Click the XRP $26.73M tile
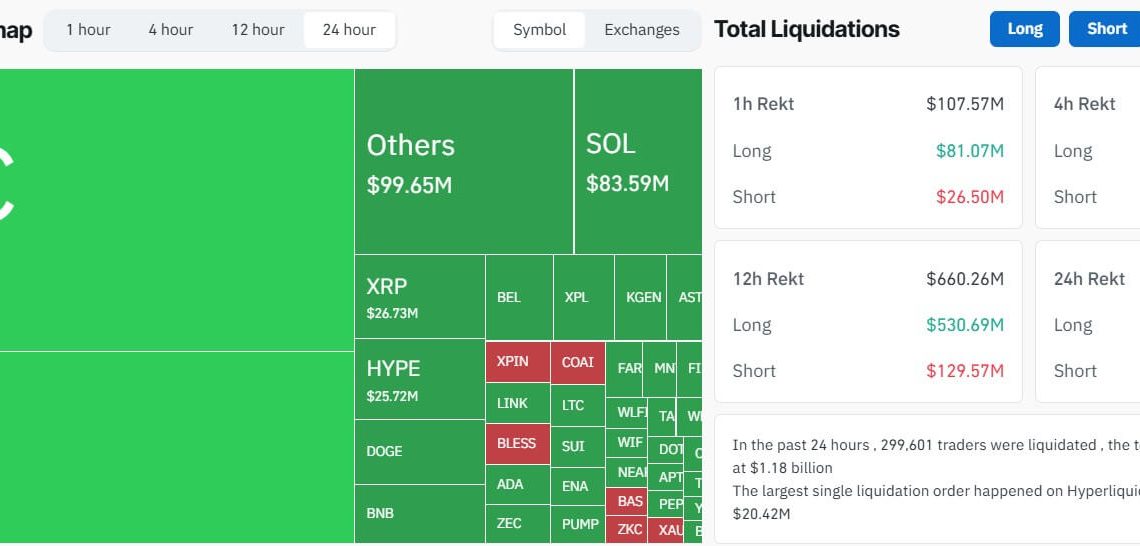The width and height of the screenshot is (1140, 546). pyautogui.click(x=420, y=297)
